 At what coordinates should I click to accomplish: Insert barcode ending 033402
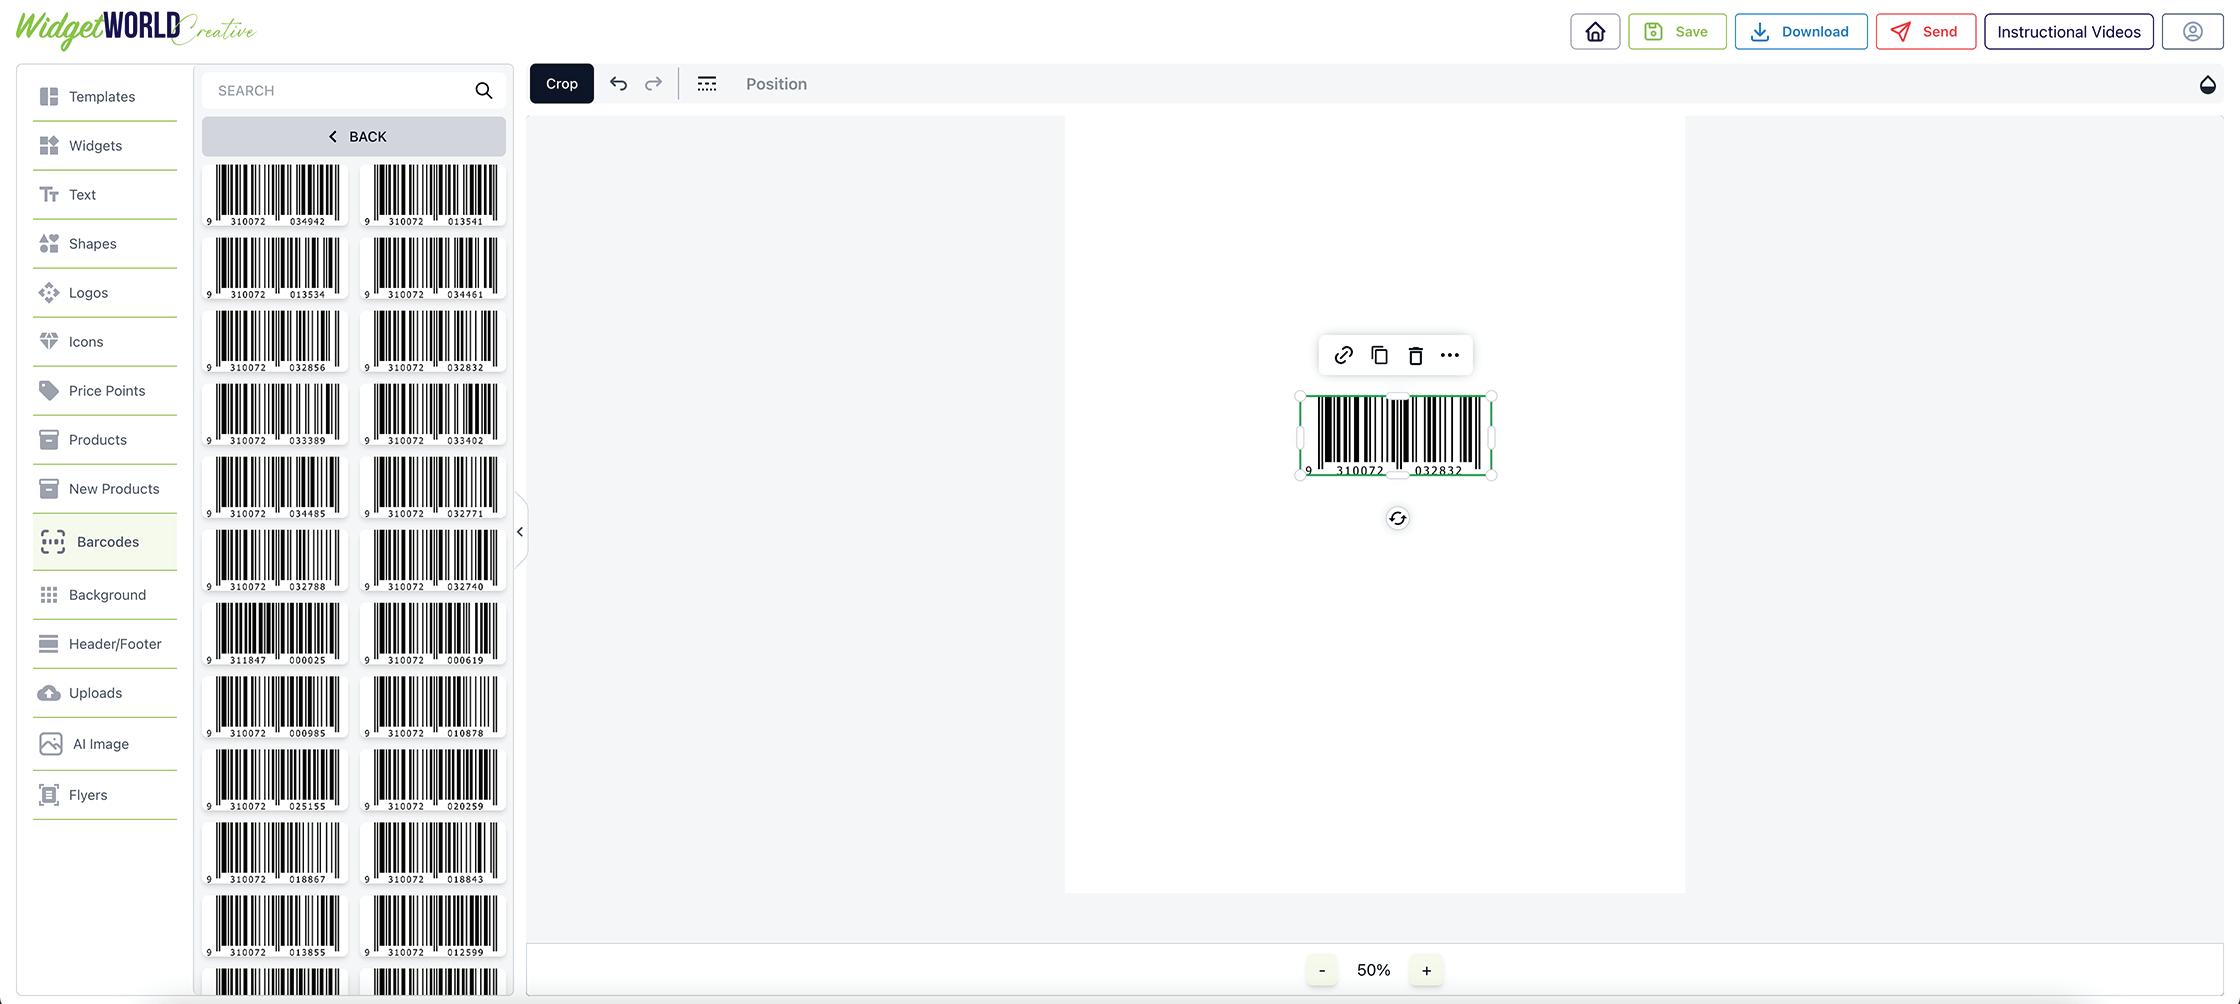tap(434, 414)
